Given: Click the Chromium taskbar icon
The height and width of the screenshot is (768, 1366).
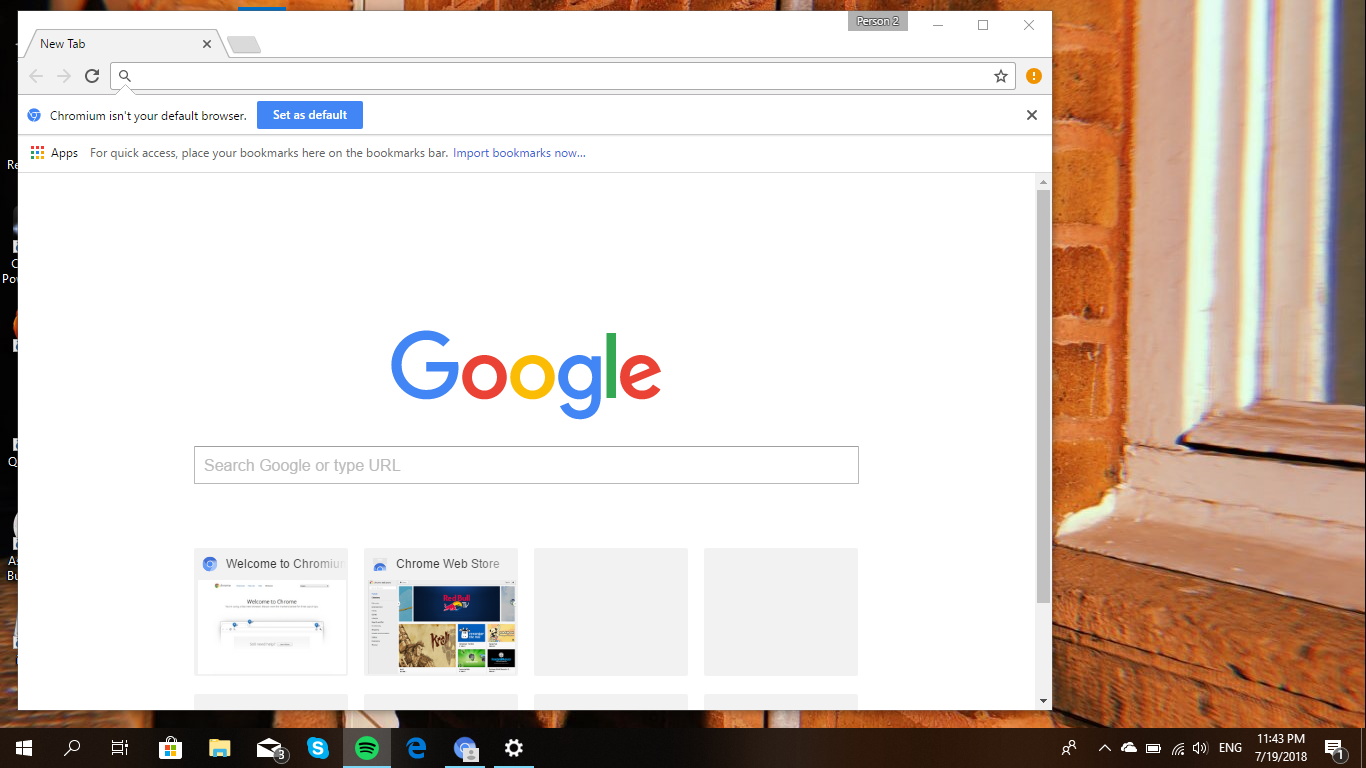Looking at the screenshot, I should (x=465, y=747).
